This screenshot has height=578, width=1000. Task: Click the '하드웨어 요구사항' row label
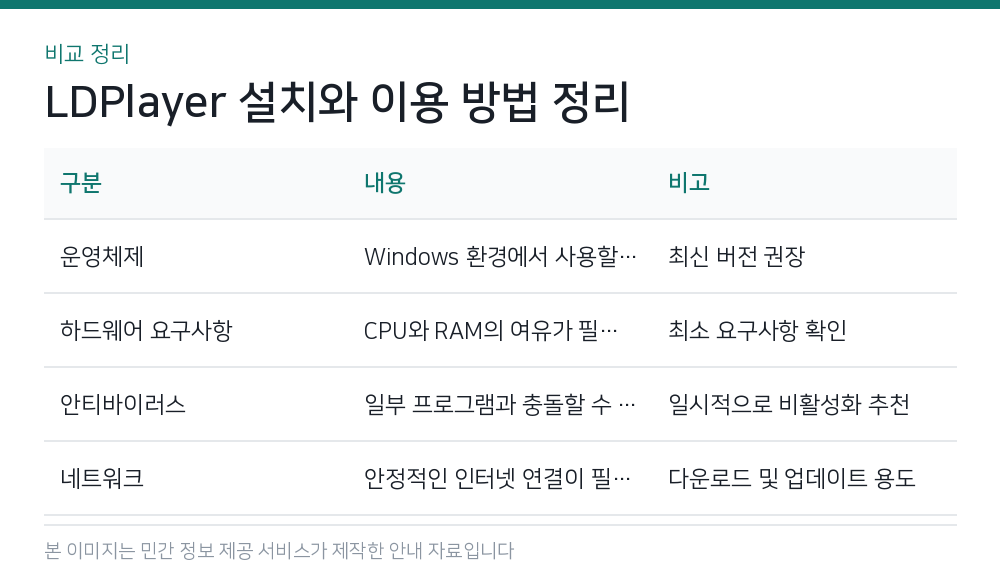(x=146, y=330)
